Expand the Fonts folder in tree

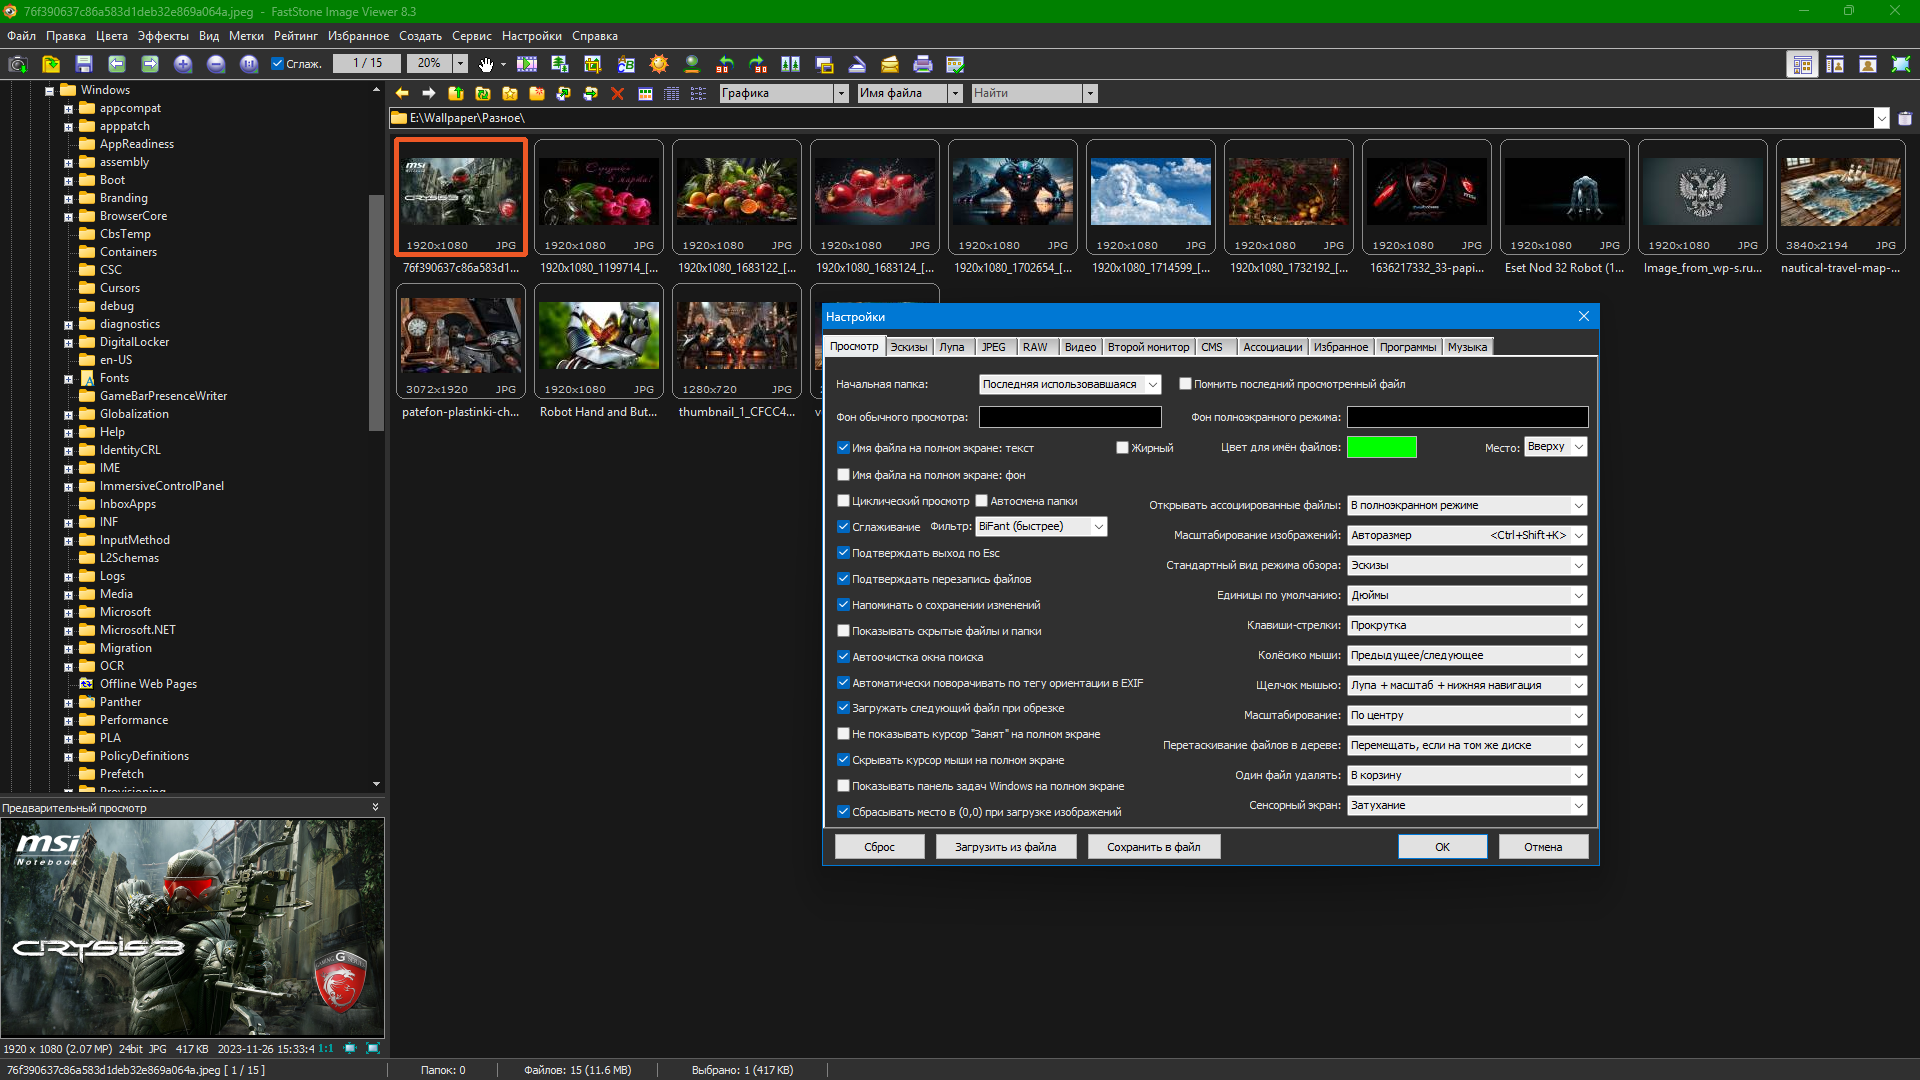[68, 379]
